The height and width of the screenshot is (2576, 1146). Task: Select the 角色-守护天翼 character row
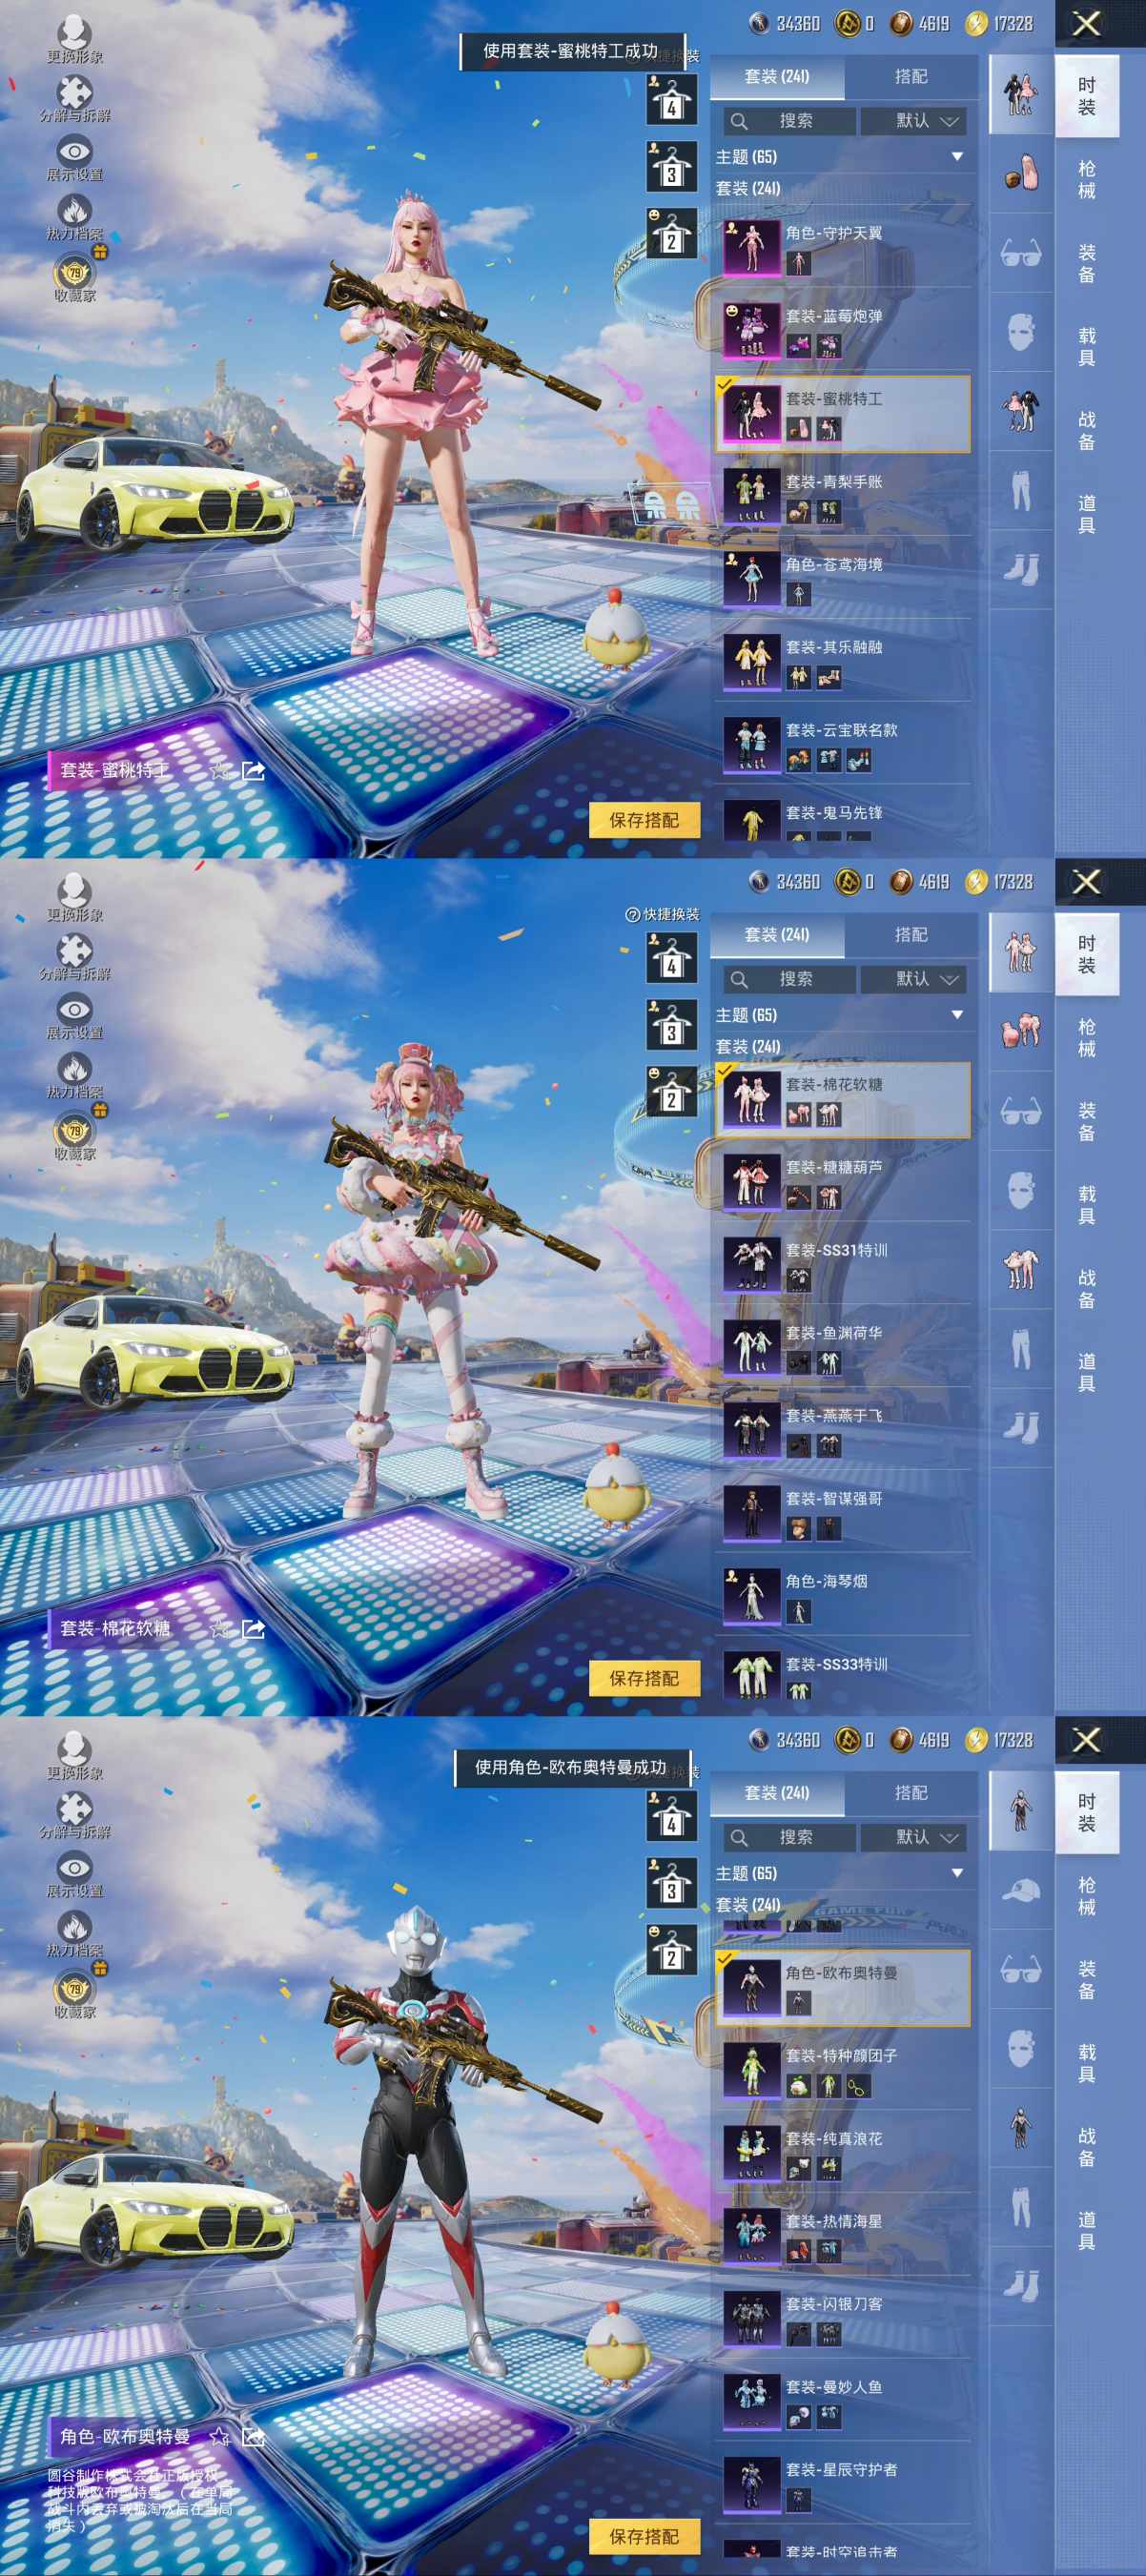point(843,248)
